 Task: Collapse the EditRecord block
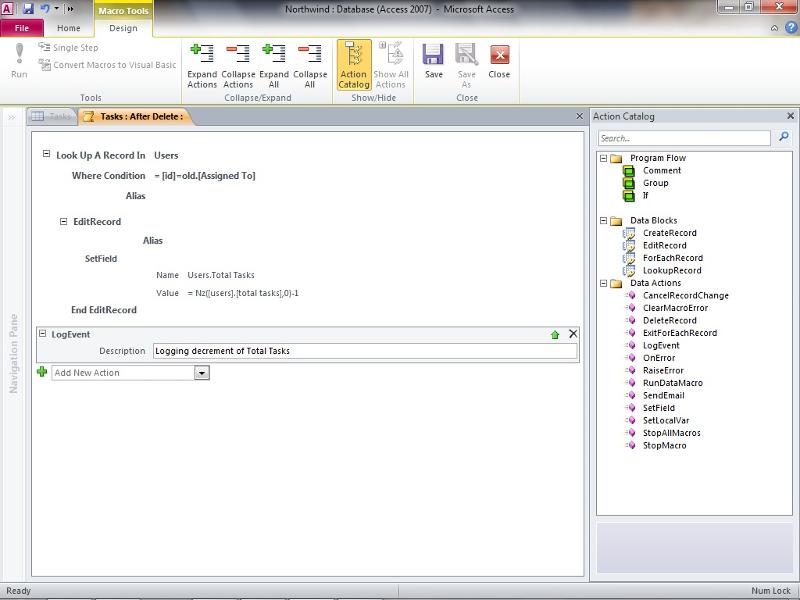click(63, 221)
